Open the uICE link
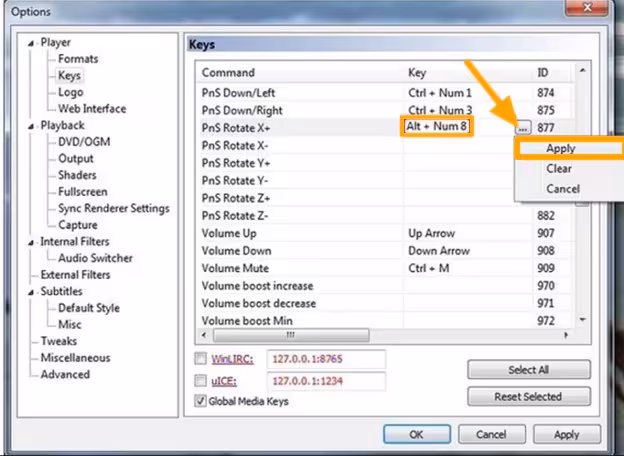 coord(224,381)
